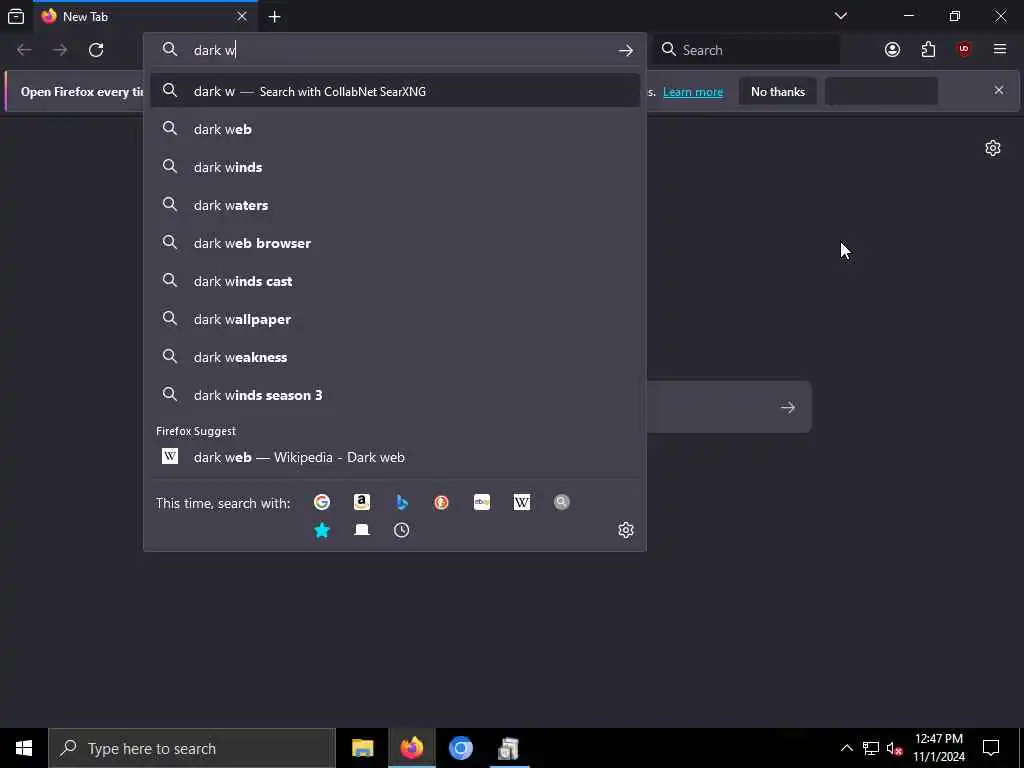Search this time with eBay
This screenshot has width=1024, height=768.
(482, 502)
